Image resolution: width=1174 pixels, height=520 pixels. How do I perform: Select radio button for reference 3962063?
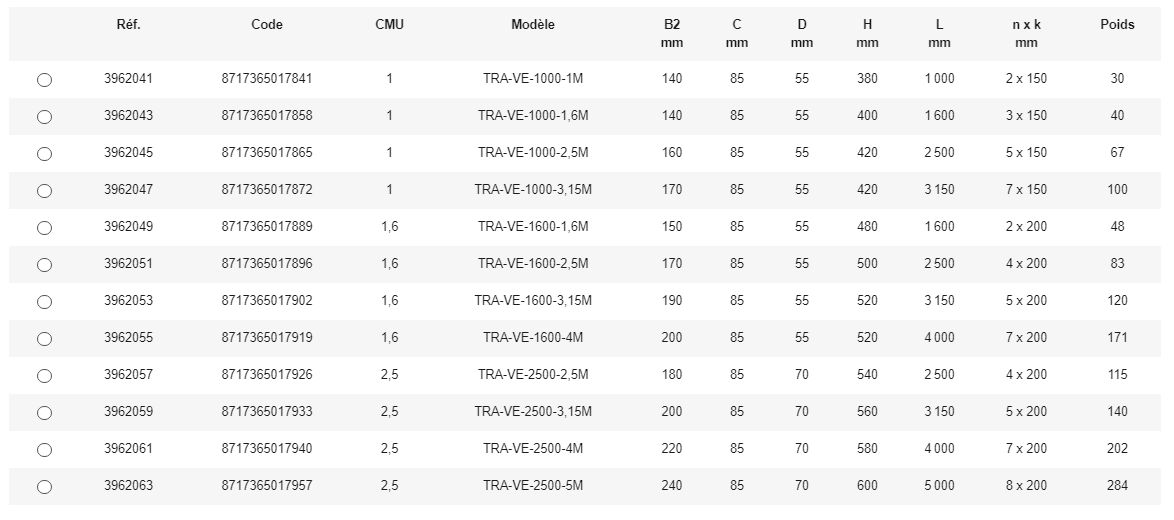click(44, 487)
